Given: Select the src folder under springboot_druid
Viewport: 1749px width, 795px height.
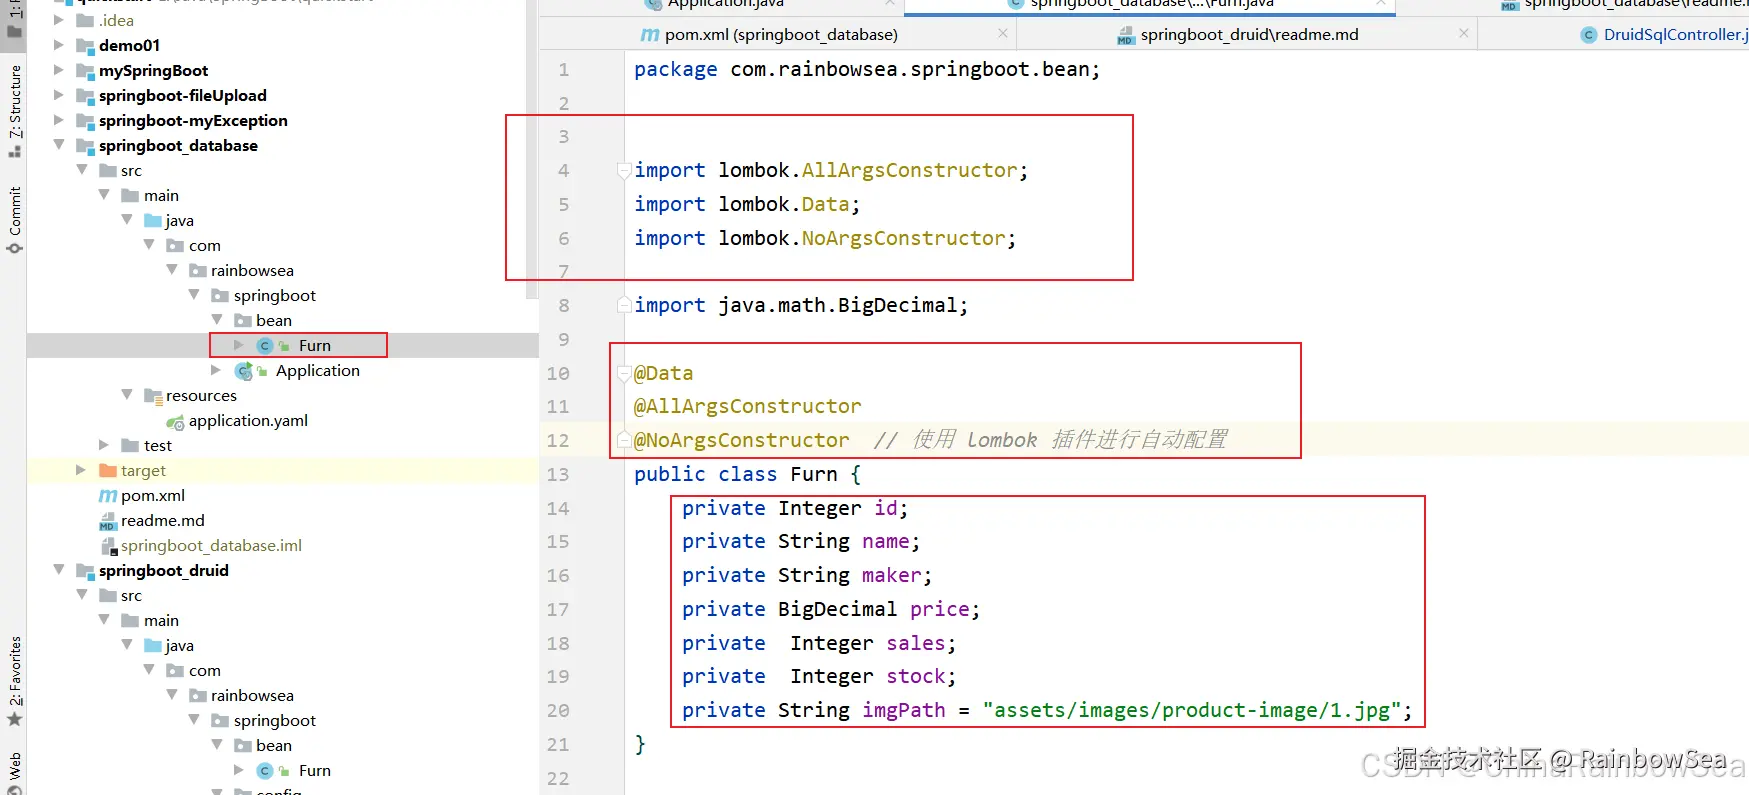Looking at the screenshot, I should pyautogui.click(x=131, y=595).
